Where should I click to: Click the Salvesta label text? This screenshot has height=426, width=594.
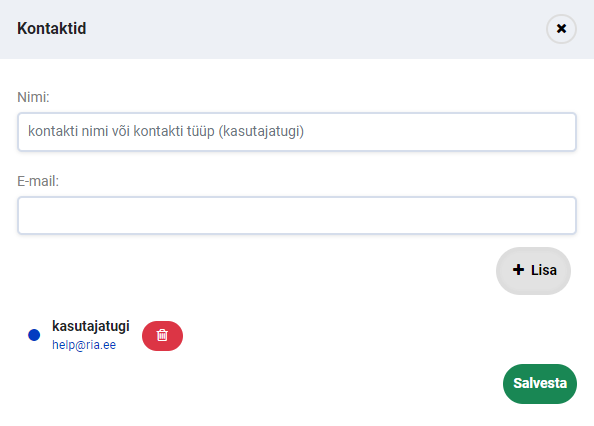pos(540,383)
